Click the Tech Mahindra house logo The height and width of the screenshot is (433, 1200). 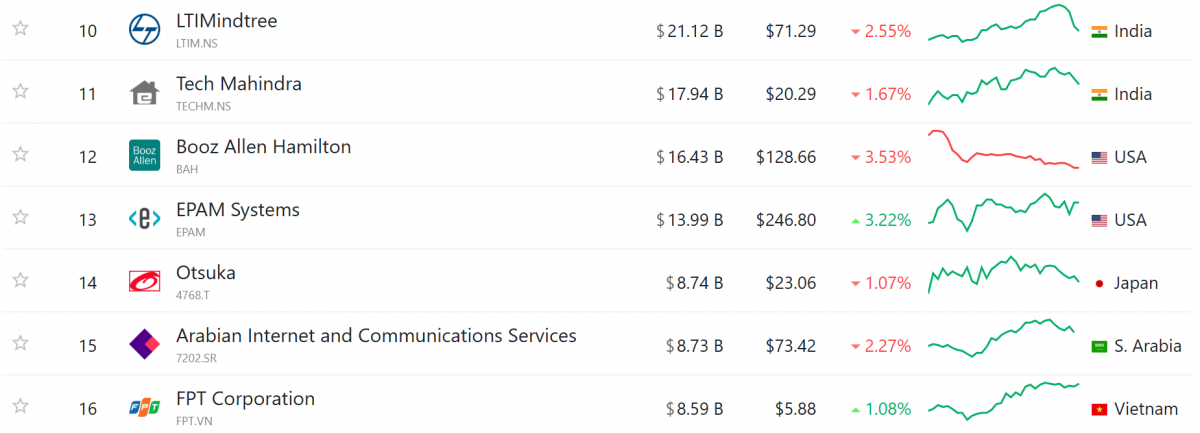point(145,93)
